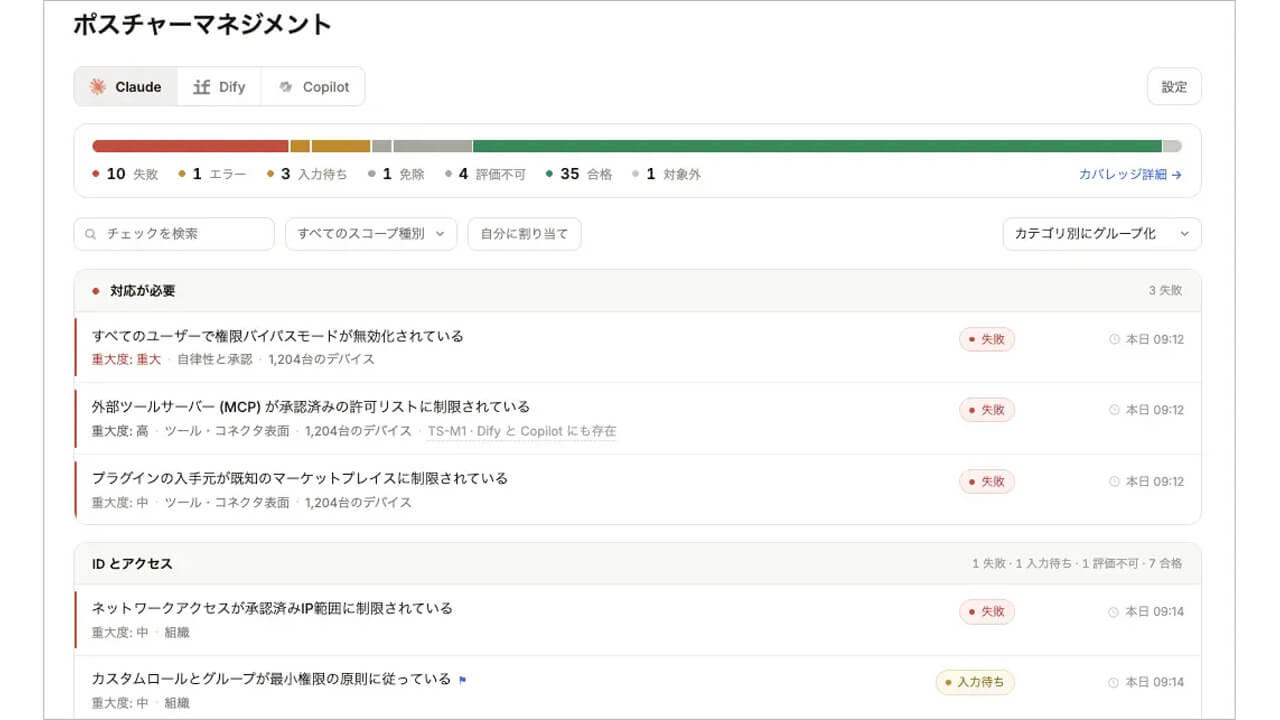This screenshot has width=1280, height=720.
Task: Toggle the 自分に割り当て filter
Action: 524,234
